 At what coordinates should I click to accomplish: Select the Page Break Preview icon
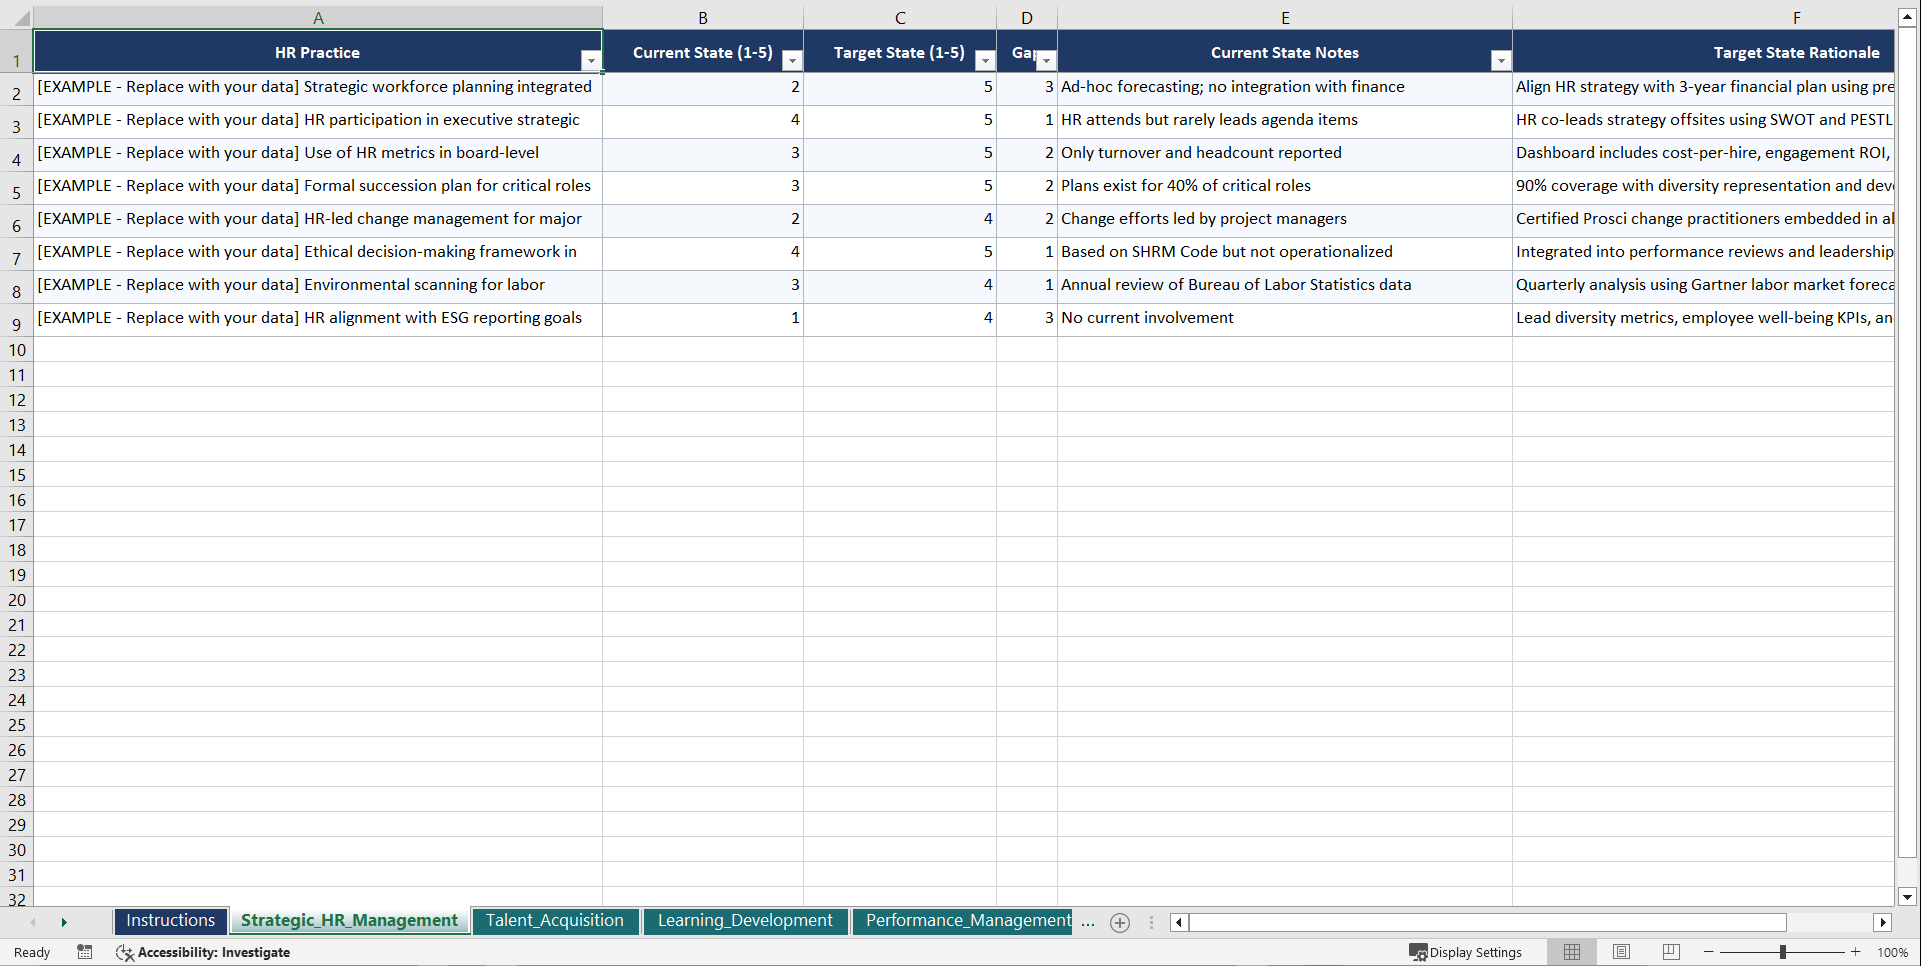click(1670, 952)
